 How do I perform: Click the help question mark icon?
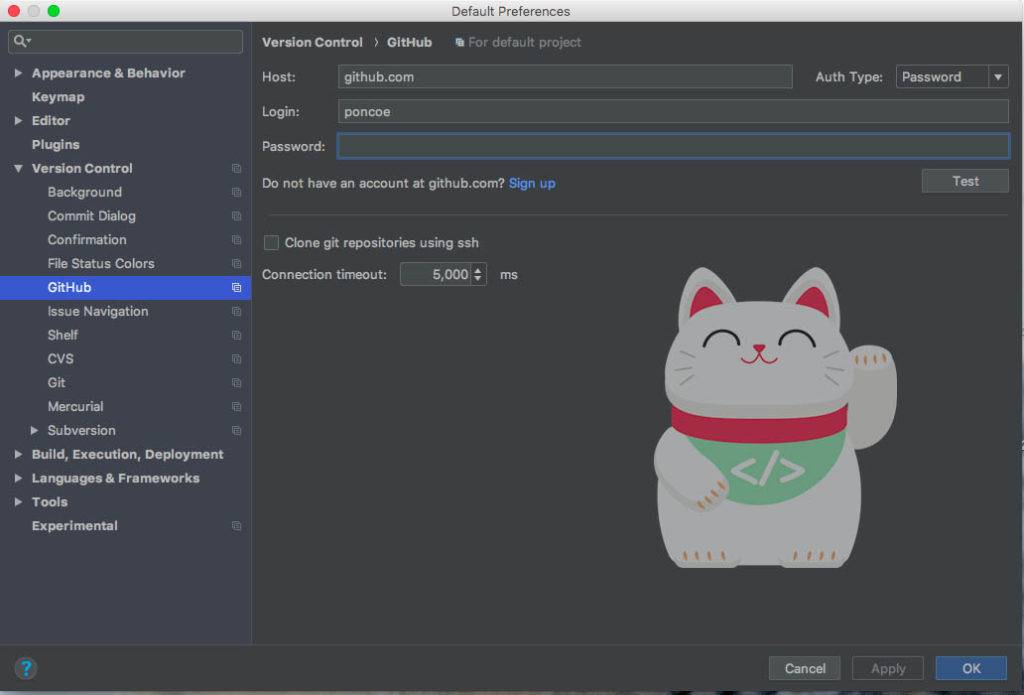click(x=26, y=668)
